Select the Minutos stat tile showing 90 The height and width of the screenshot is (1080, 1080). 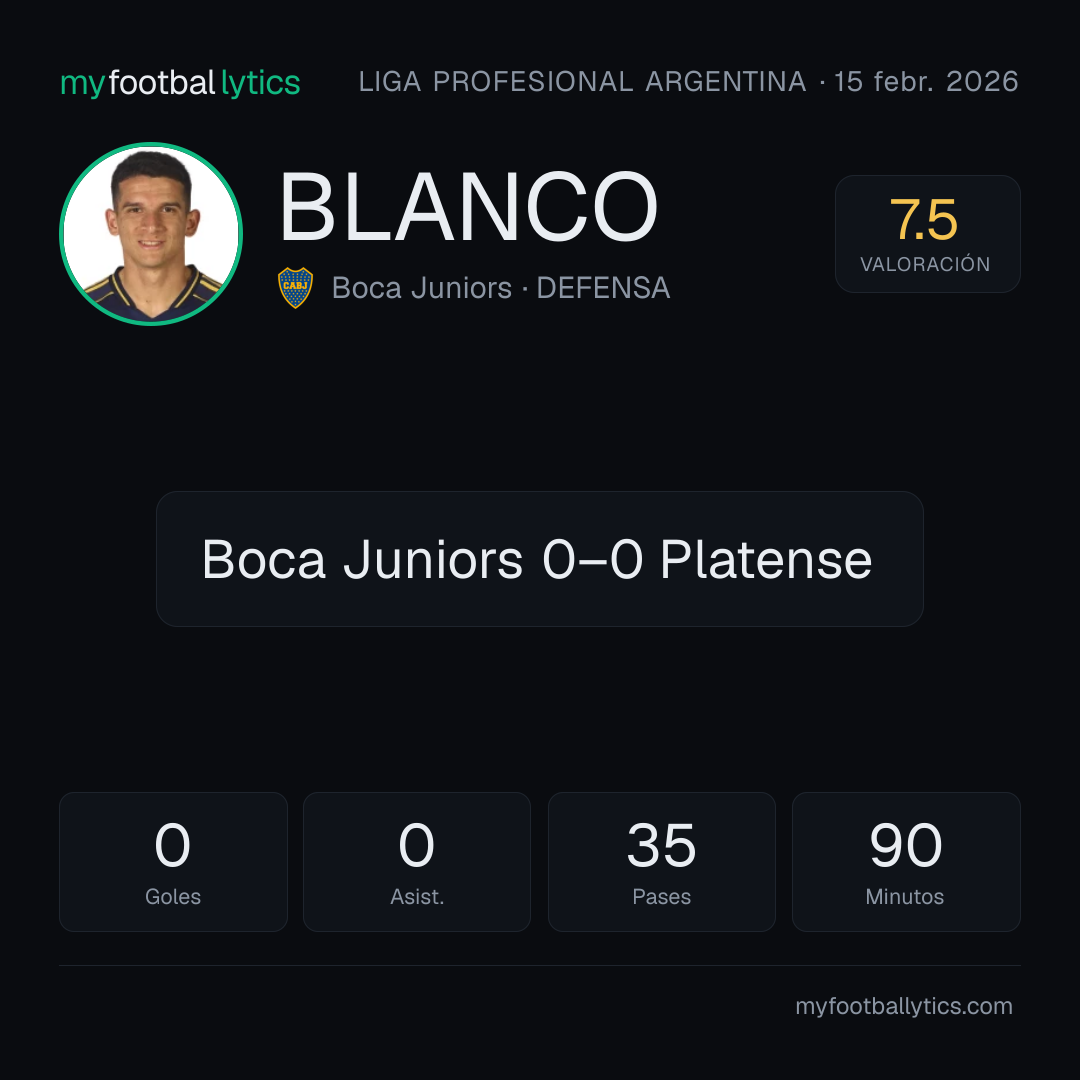coord(906,862)
